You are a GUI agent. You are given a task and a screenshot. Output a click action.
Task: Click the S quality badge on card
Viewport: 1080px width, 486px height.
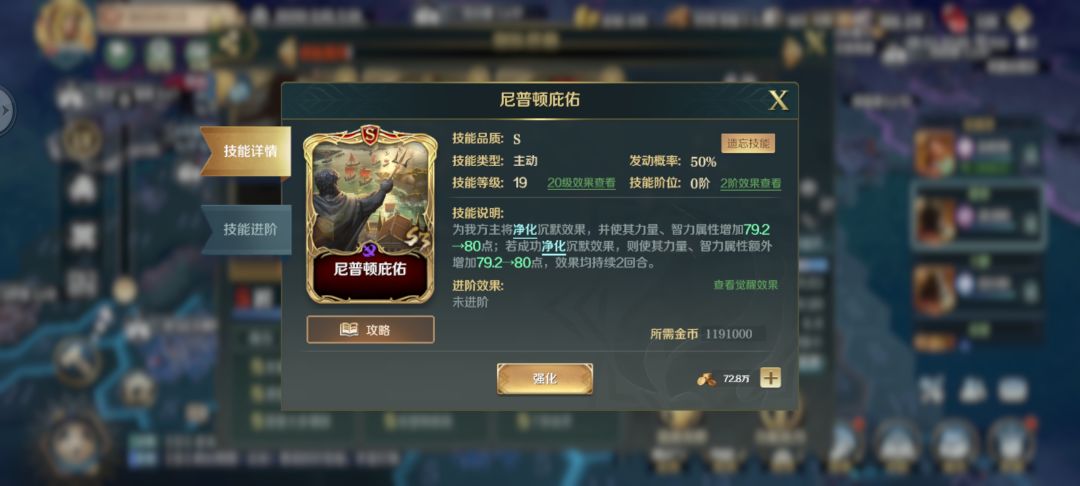pos(371,134)
